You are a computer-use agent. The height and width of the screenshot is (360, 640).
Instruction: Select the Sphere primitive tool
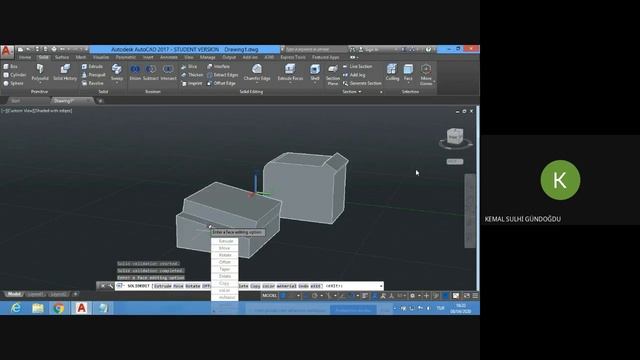pyautogui.click(x=13, y=83)
